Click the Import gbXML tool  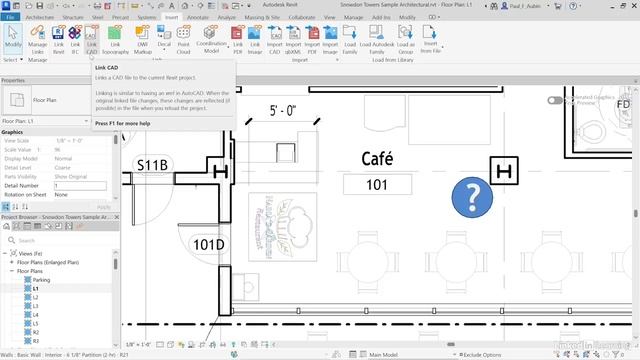293,40
